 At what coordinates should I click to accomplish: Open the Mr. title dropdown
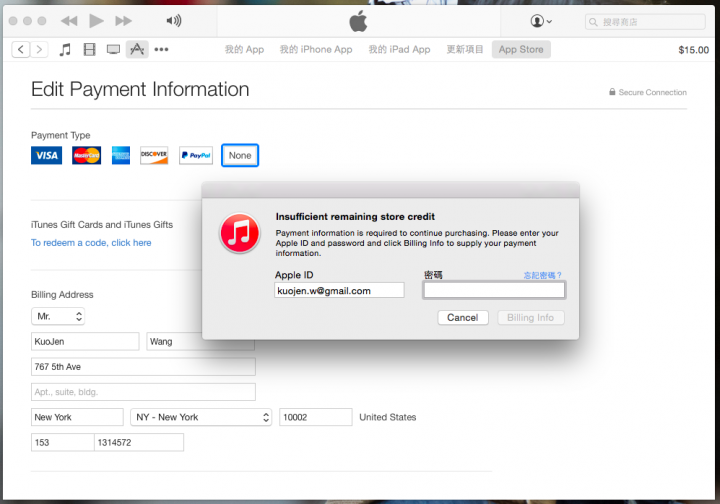58,316
